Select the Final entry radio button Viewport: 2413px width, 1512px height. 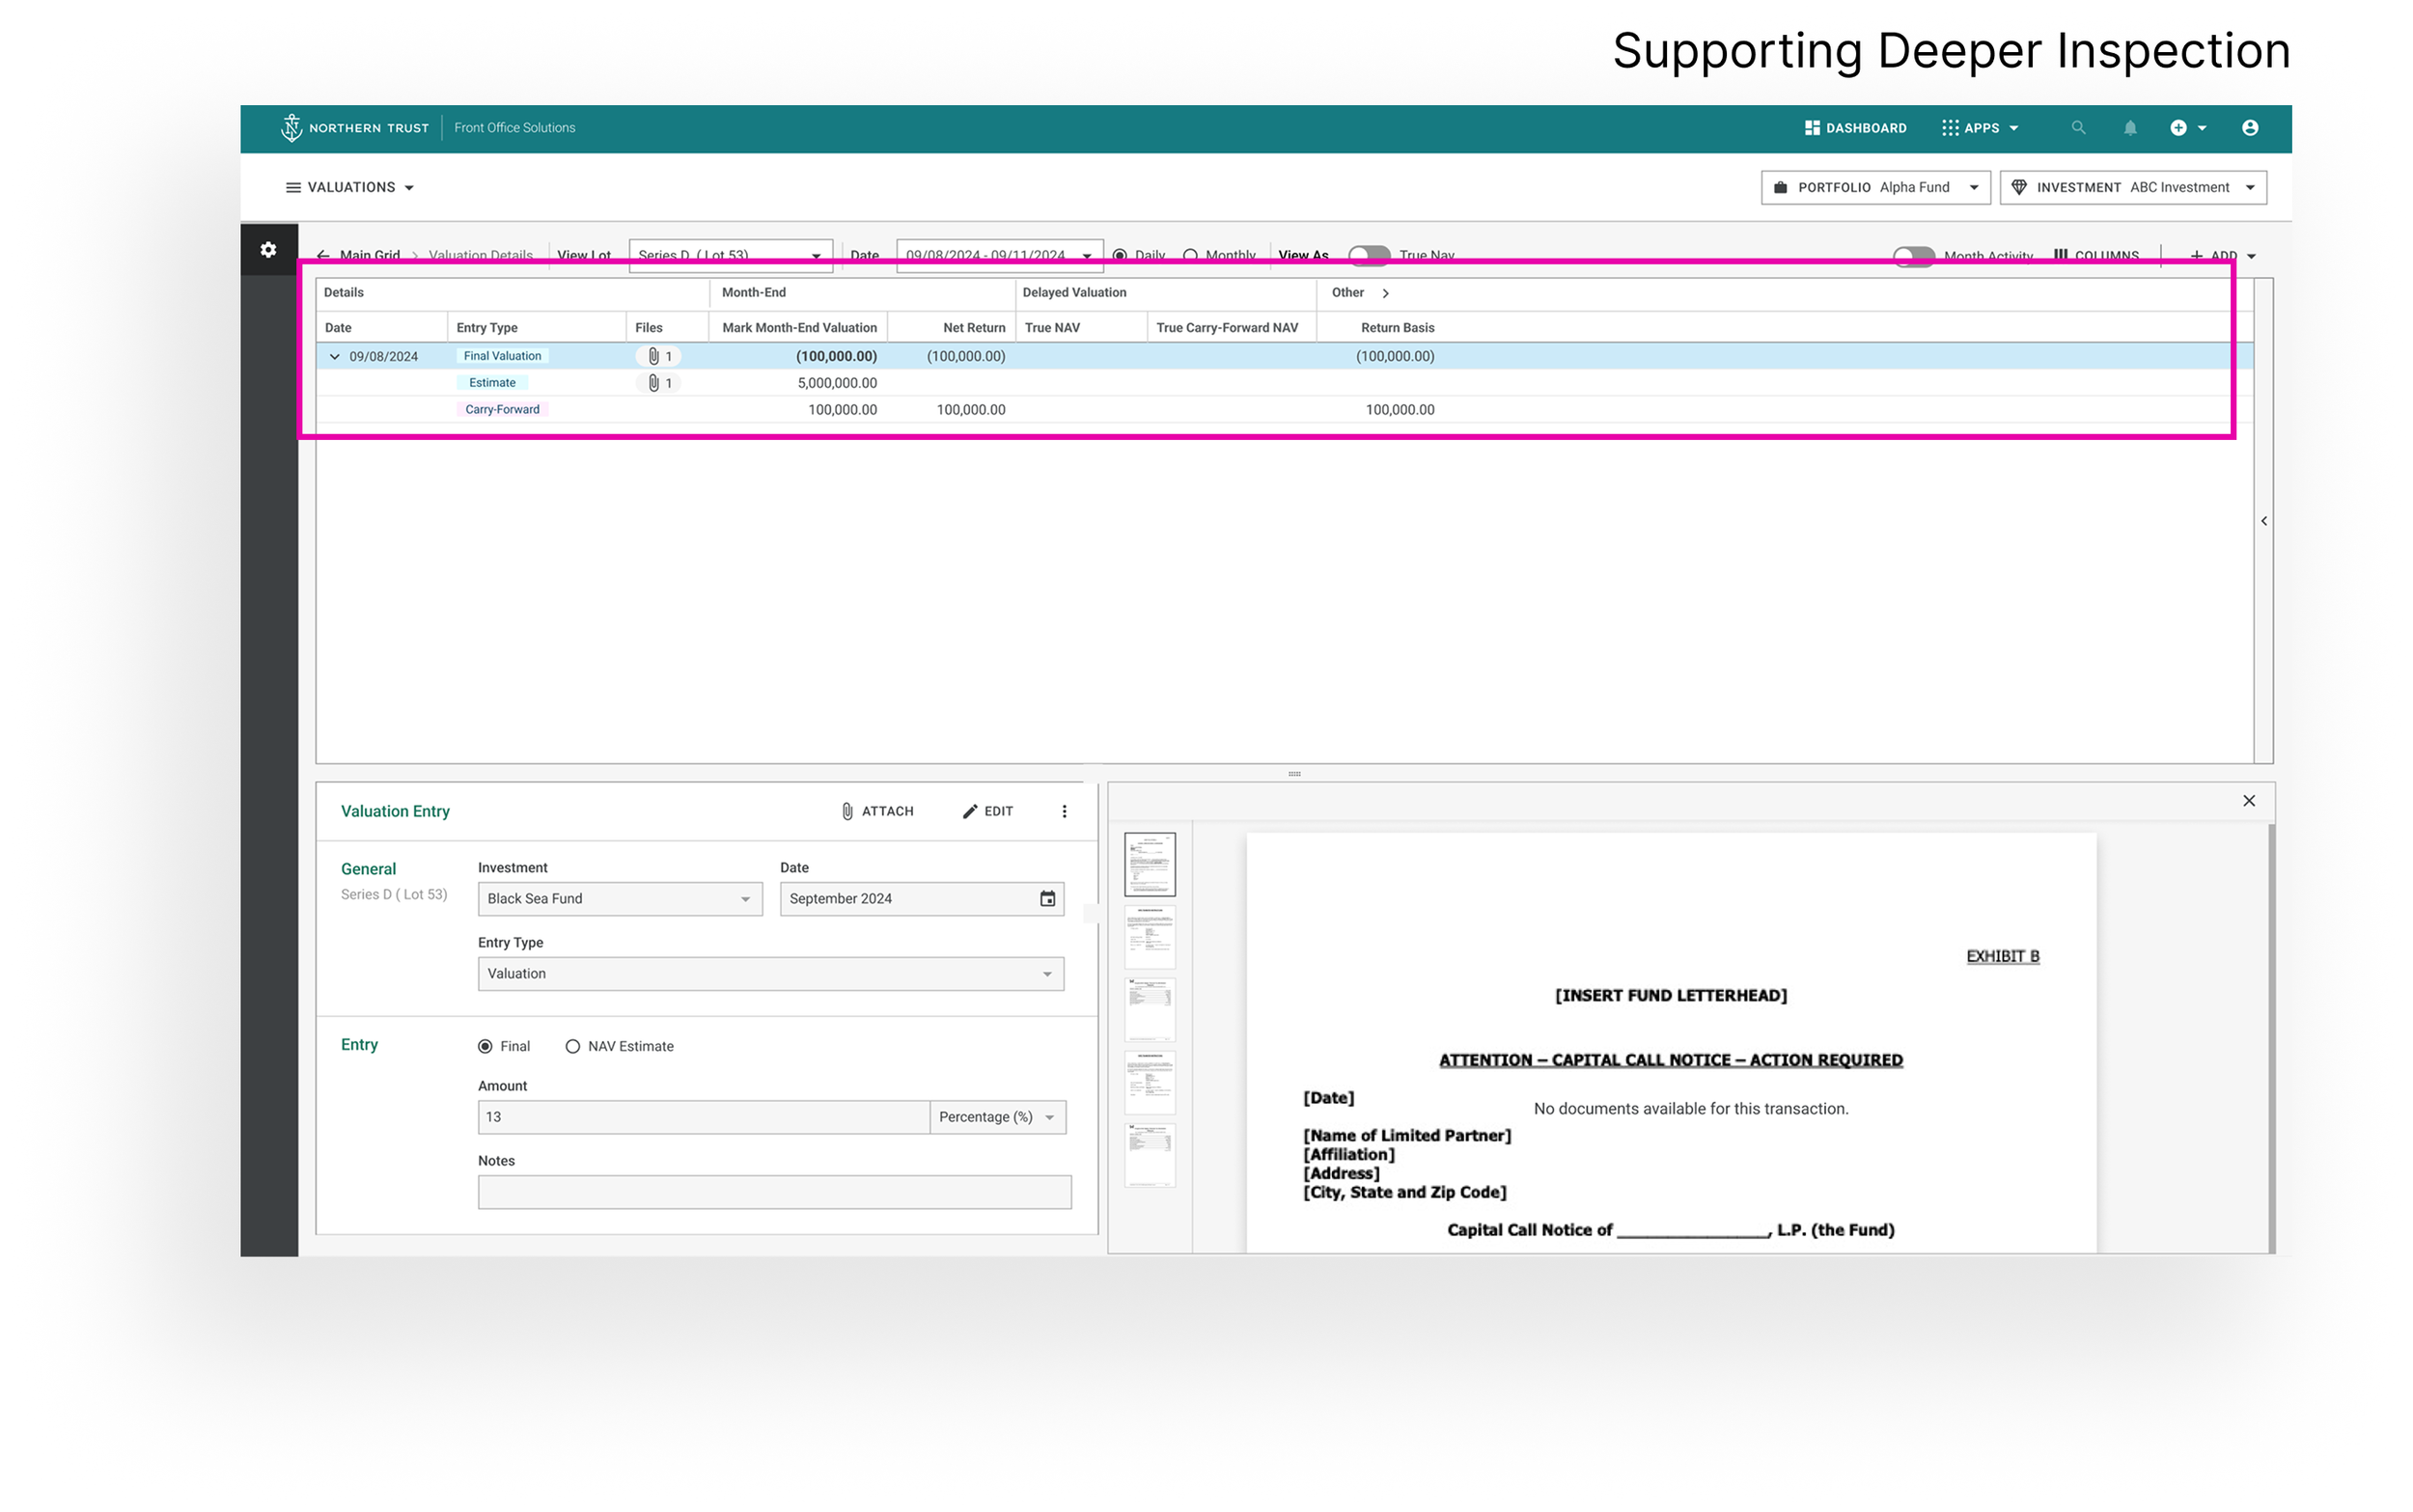485,1046
